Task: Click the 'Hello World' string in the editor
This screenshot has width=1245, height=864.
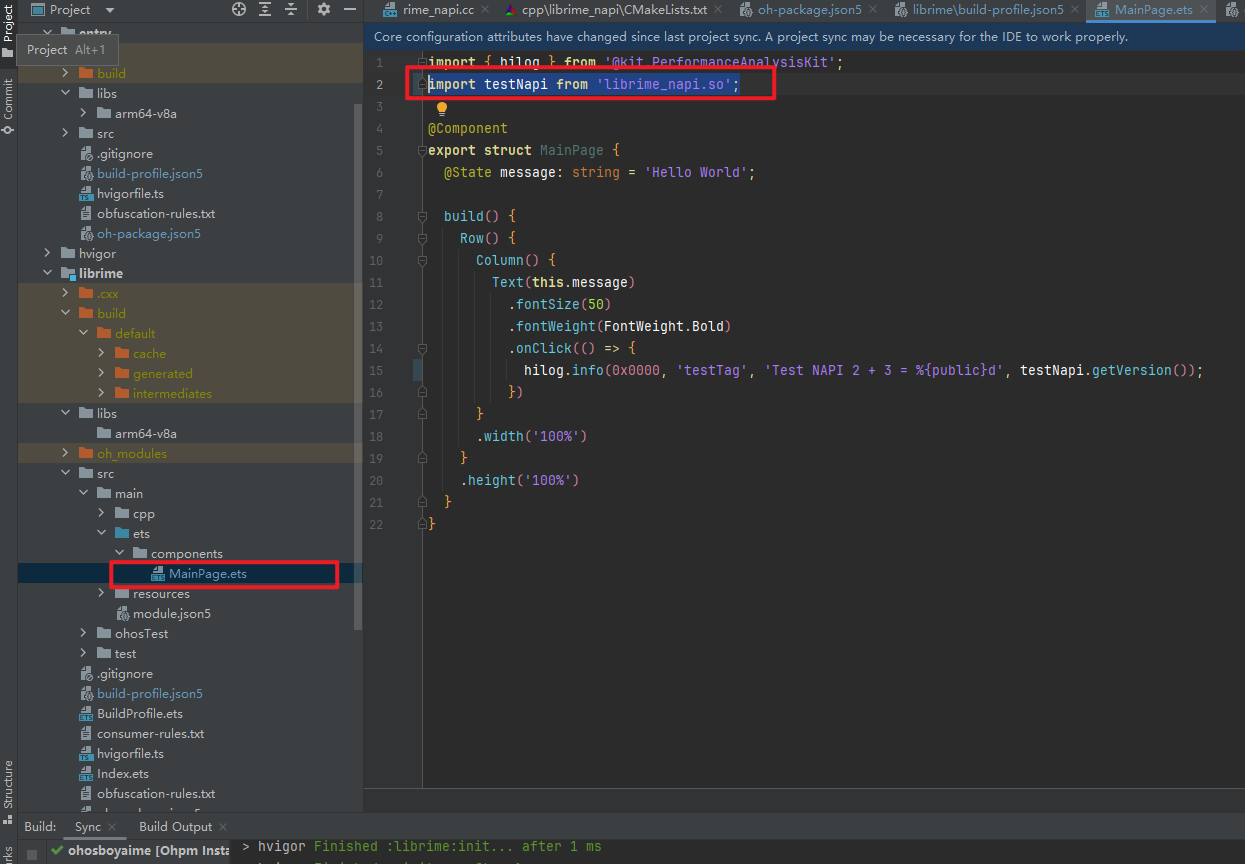Action: [x=696, y=173]
